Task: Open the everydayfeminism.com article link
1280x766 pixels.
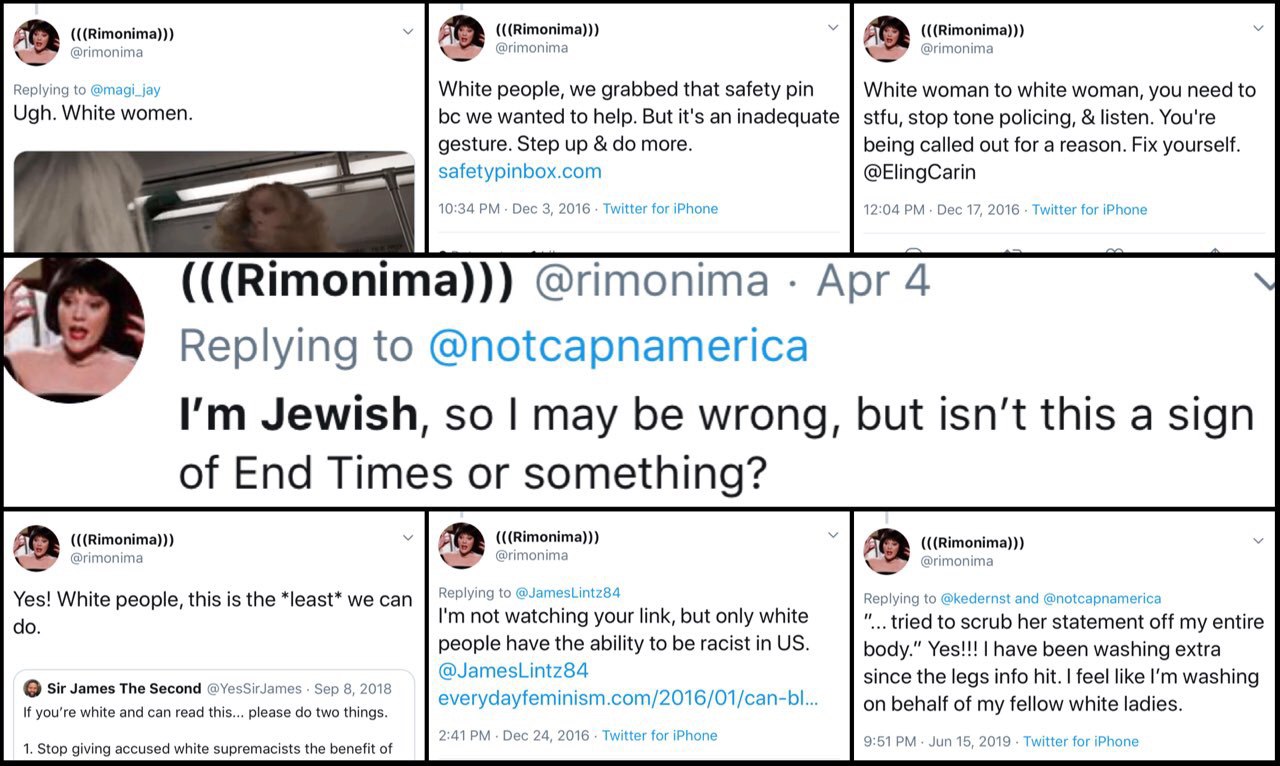Action: 628,698
